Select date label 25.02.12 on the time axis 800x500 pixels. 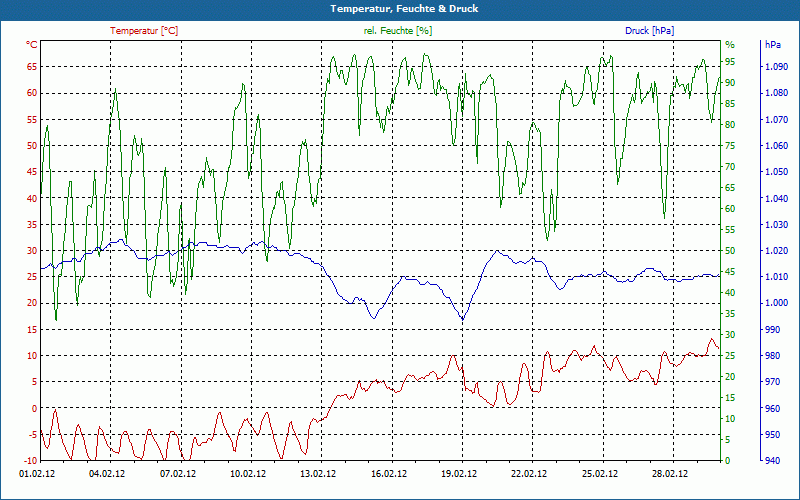(600, 474)
